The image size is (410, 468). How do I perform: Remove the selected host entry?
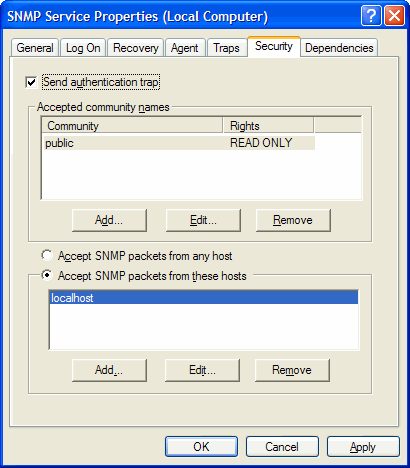[292, 370]
